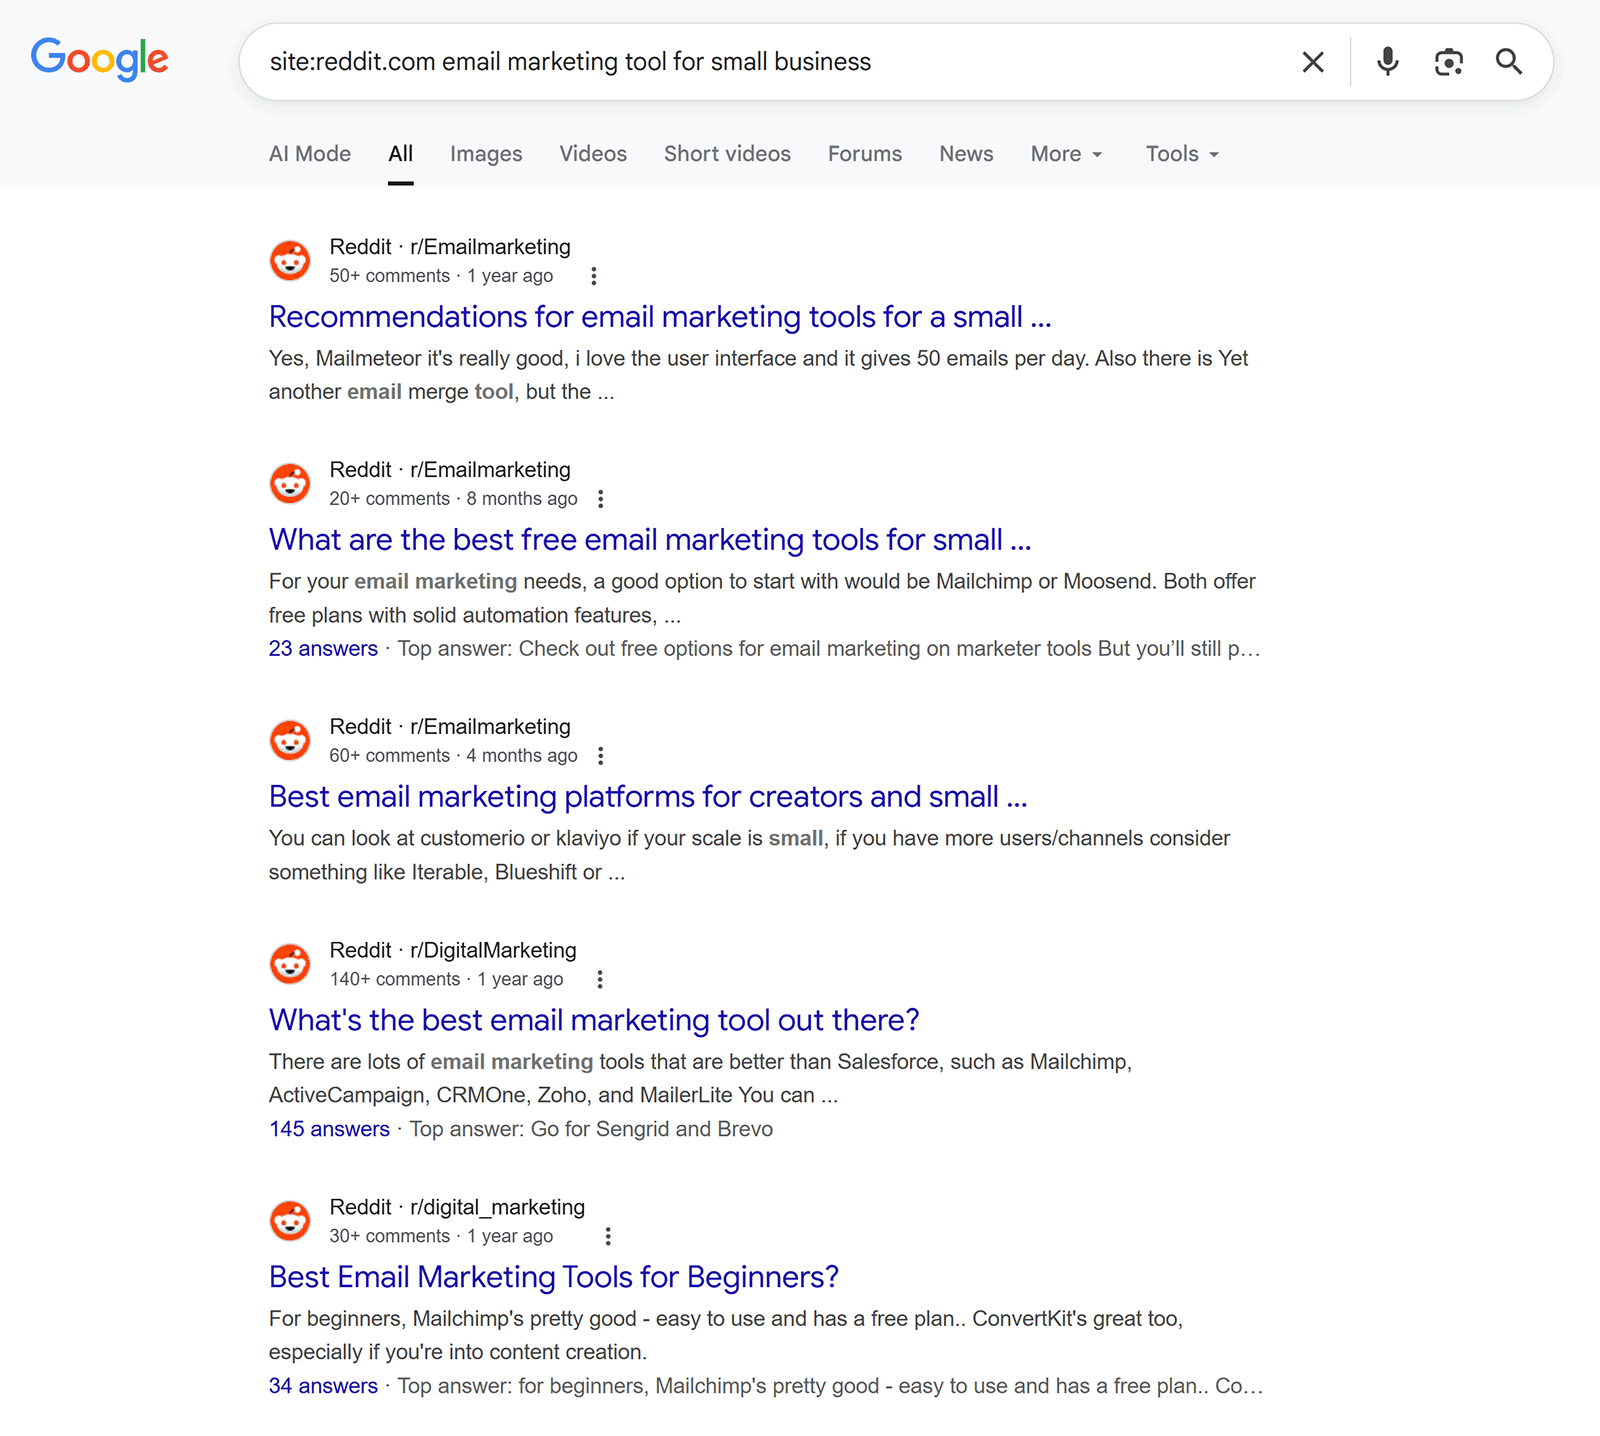Open the News search results

(965, 154)
